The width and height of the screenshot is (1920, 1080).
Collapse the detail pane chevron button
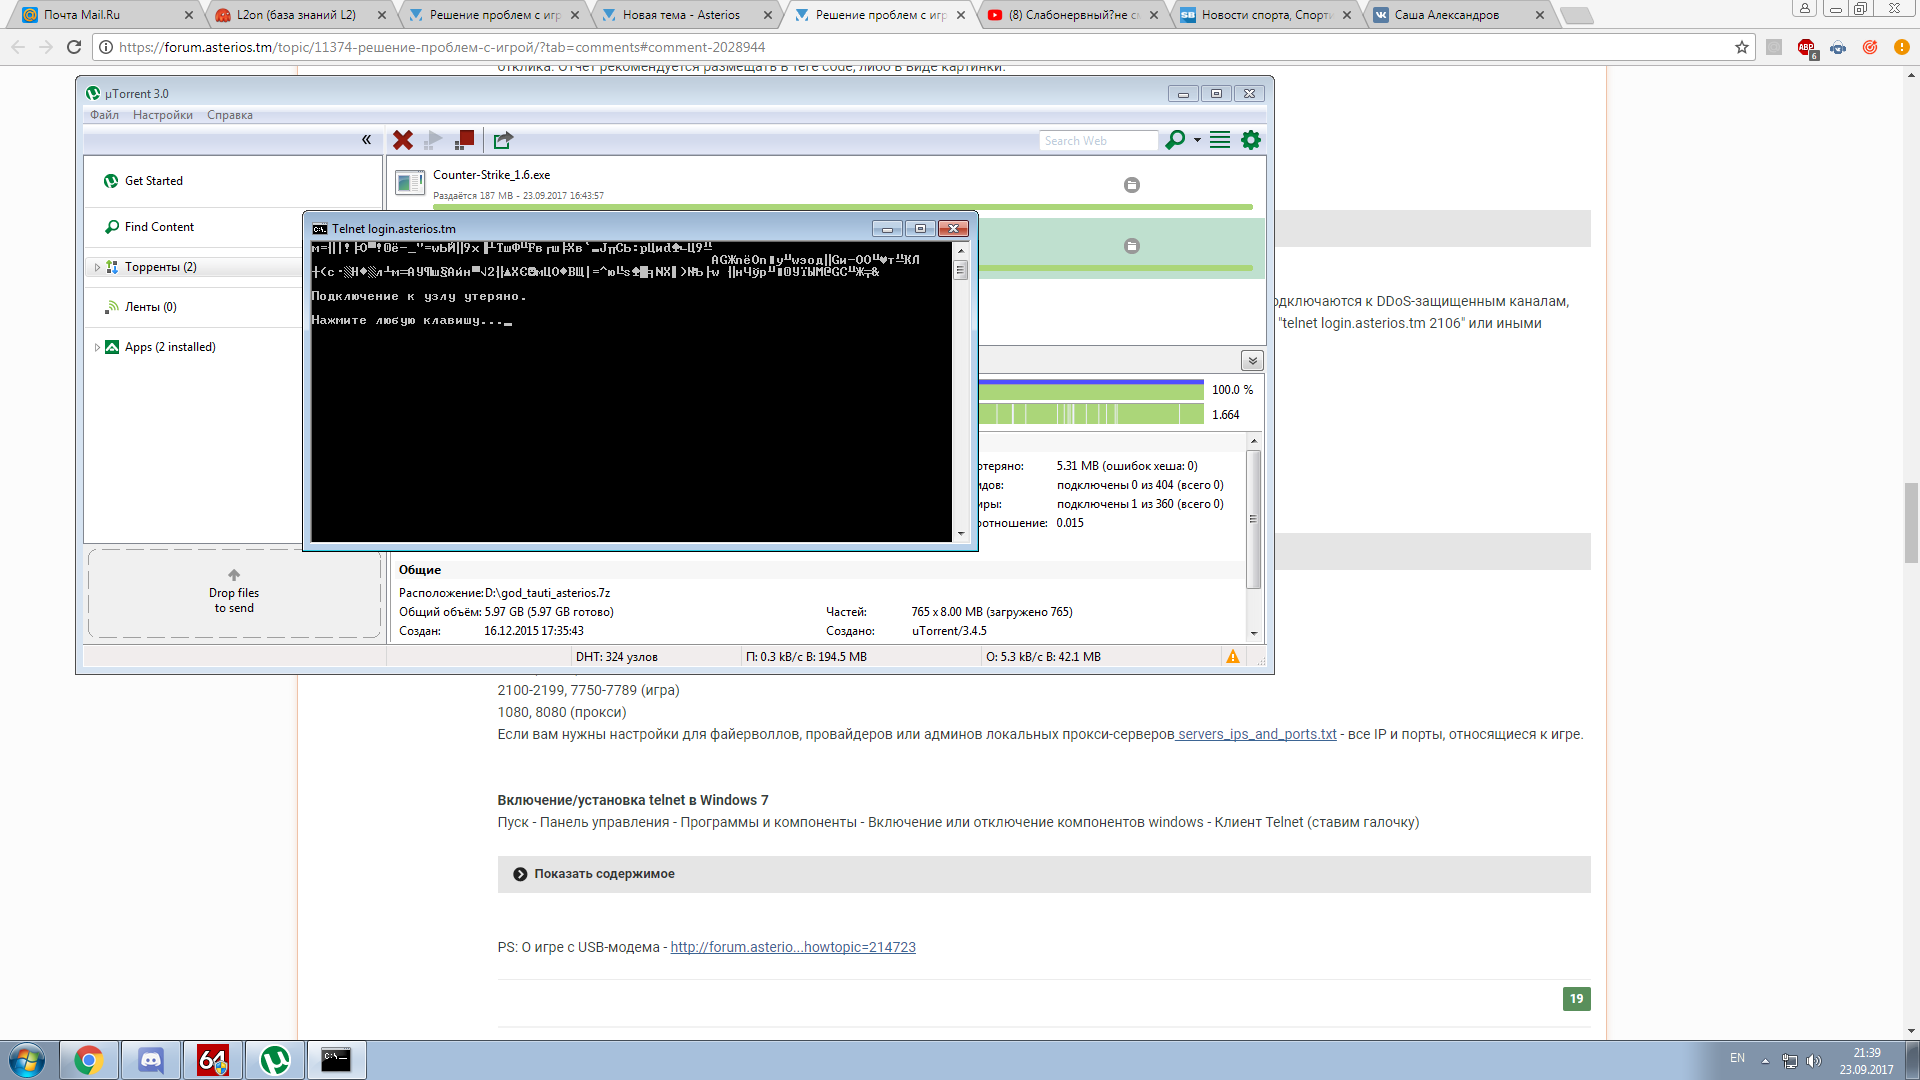tap(1252, 360)
